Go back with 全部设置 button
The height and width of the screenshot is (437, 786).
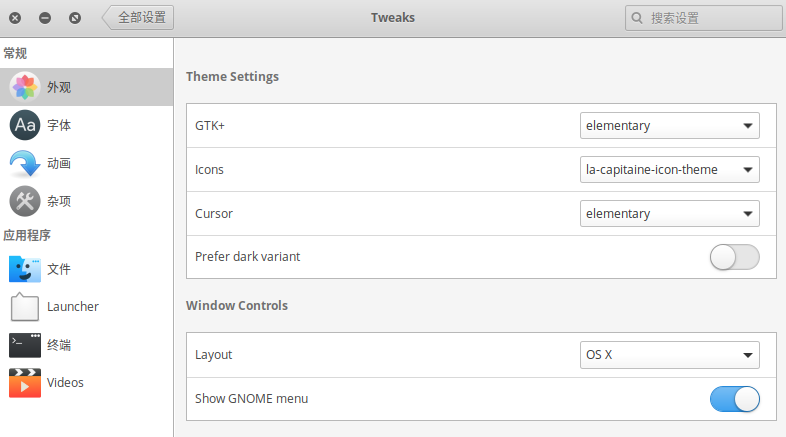coord(139,17)
